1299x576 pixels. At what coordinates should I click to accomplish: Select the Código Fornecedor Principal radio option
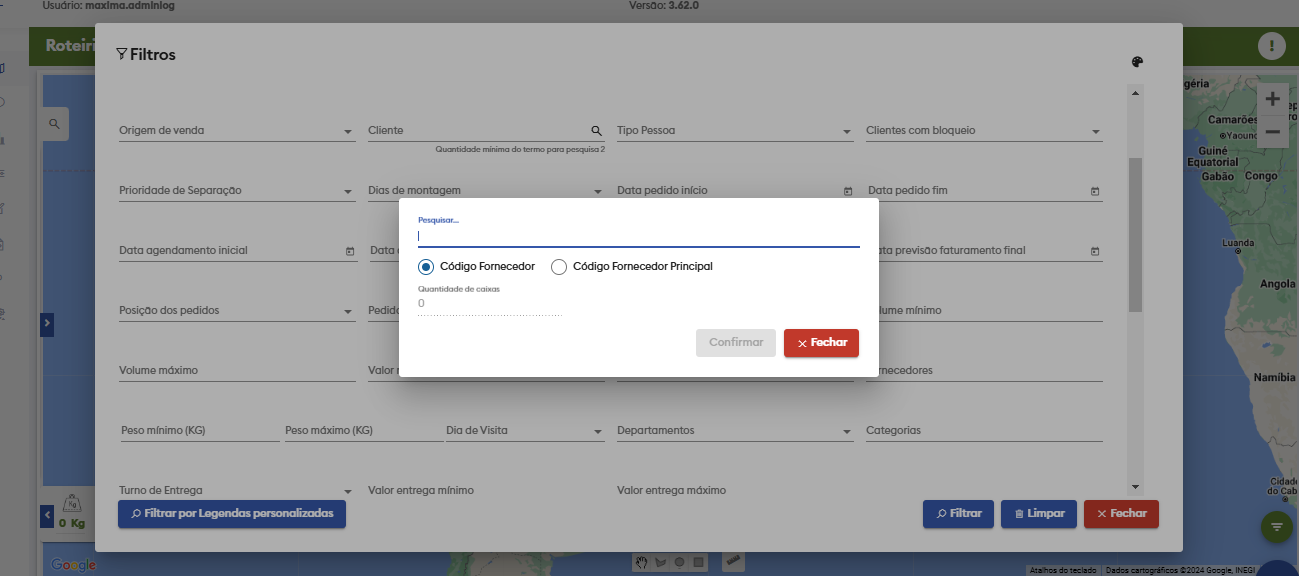click(x=559, y=267)
